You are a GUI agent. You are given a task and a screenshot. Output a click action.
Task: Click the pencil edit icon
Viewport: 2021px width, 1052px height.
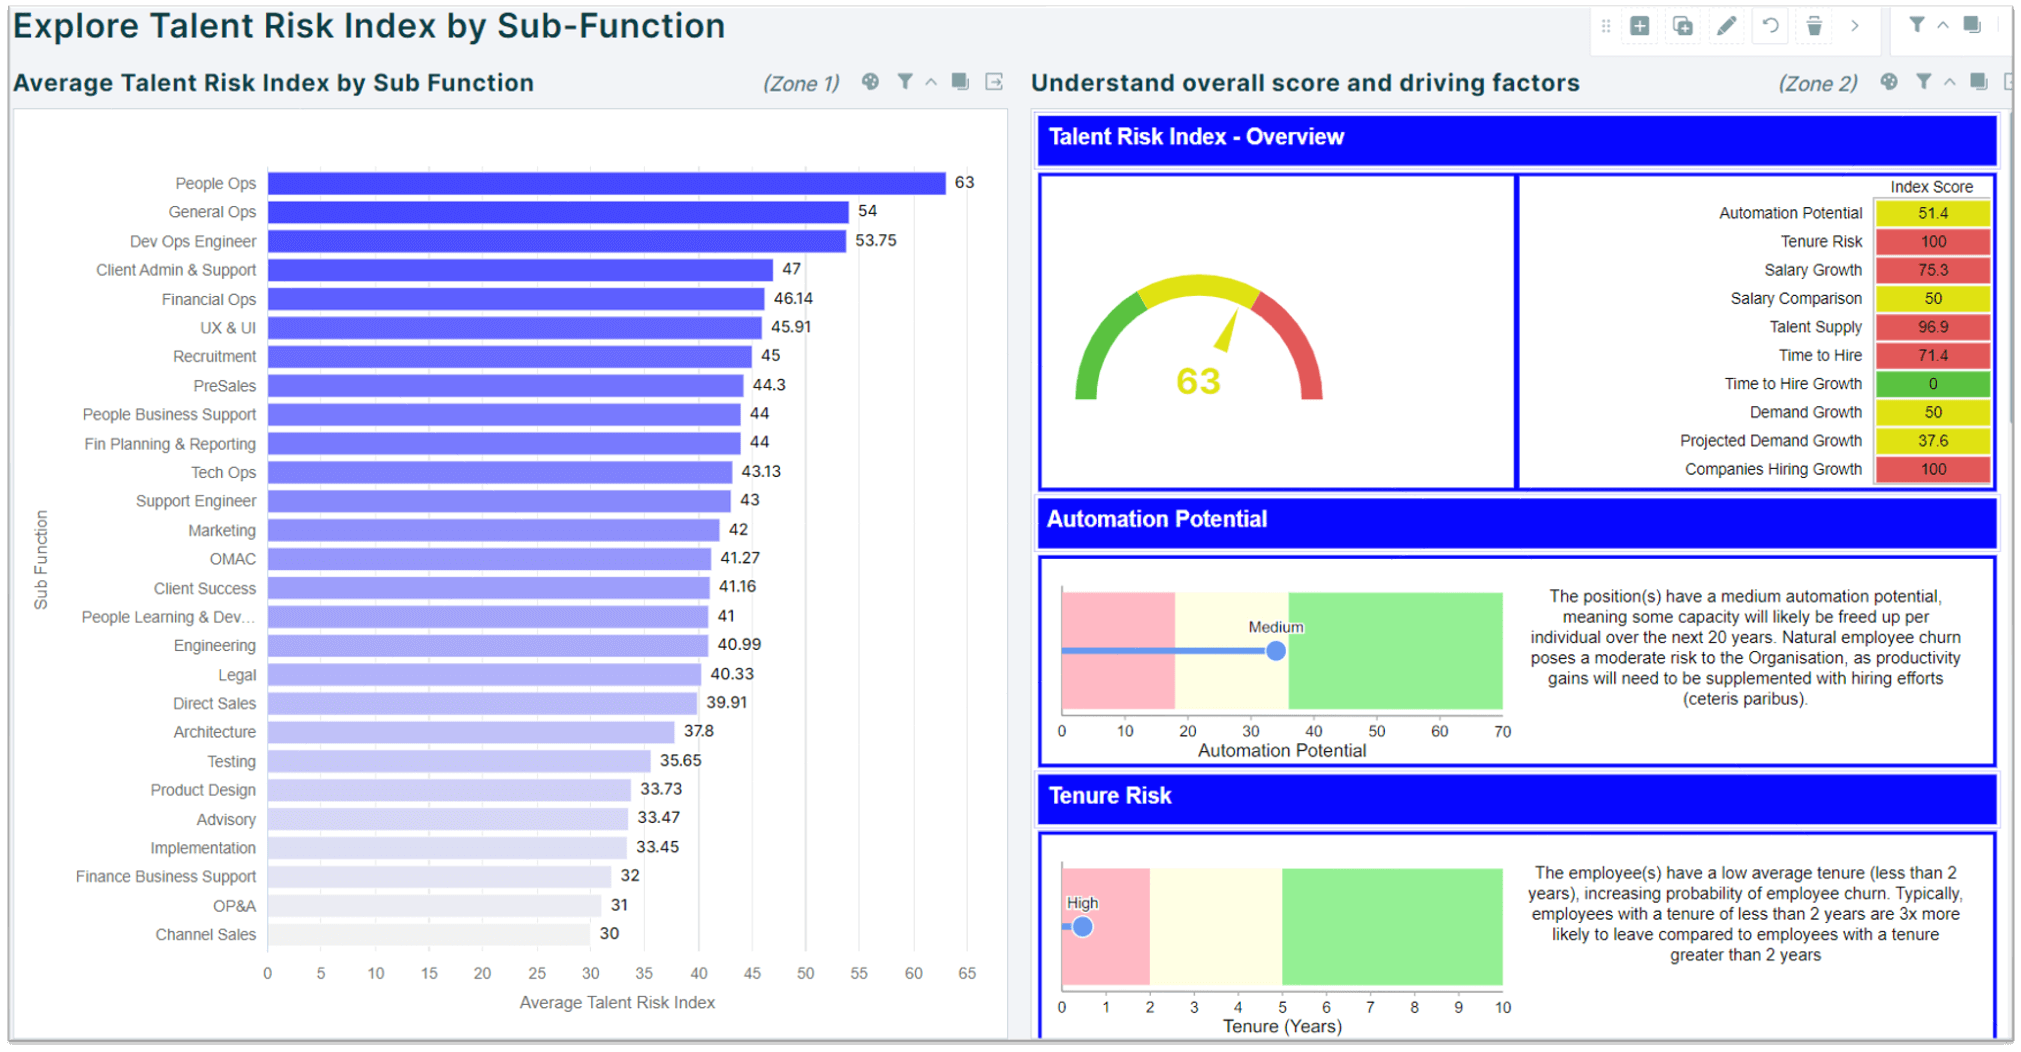point(1727,27)
